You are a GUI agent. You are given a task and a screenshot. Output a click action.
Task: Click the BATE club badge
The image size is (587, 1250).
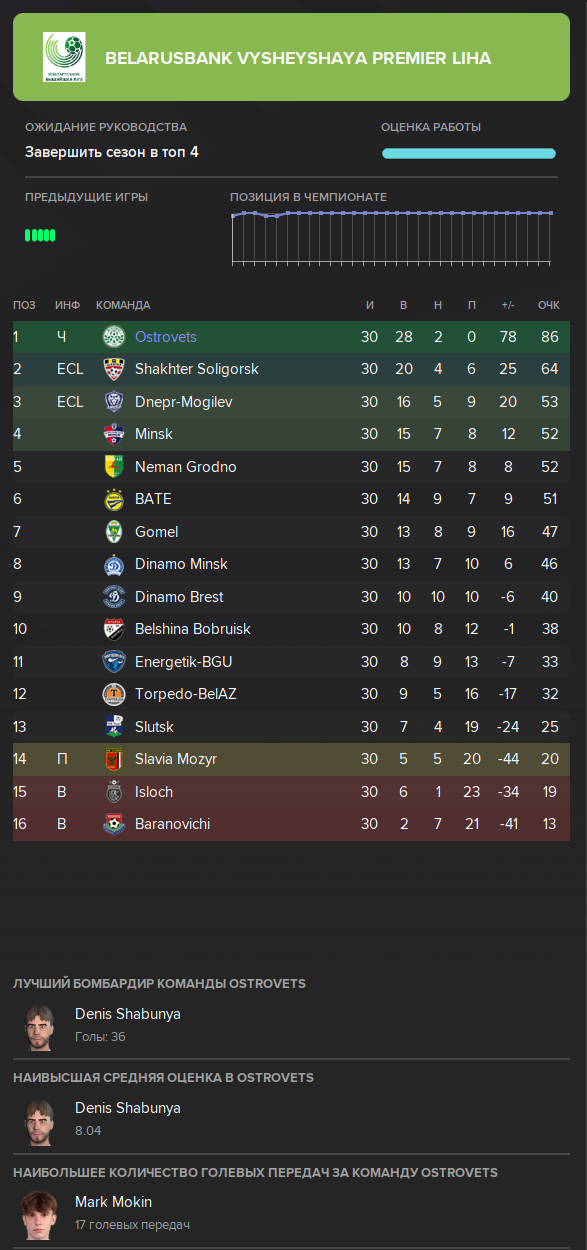coord(114,499)
